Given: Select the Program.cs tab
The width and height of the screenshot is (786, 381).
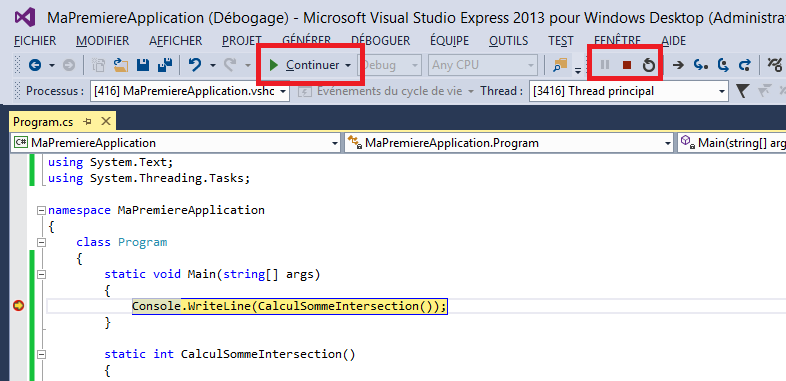Looking at the screenshot, I should point(43,121).
